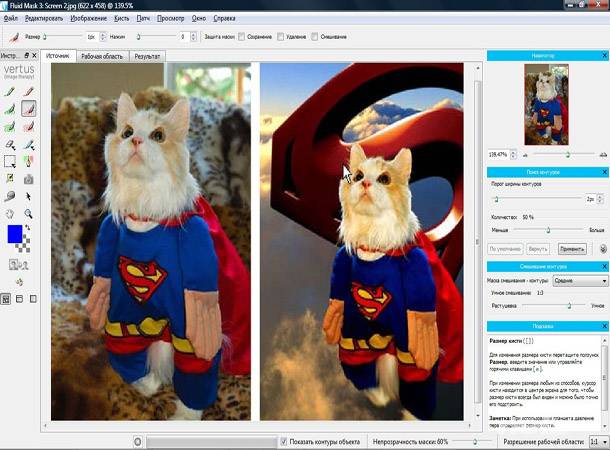Choose the second view layout icon

(19, 299)
